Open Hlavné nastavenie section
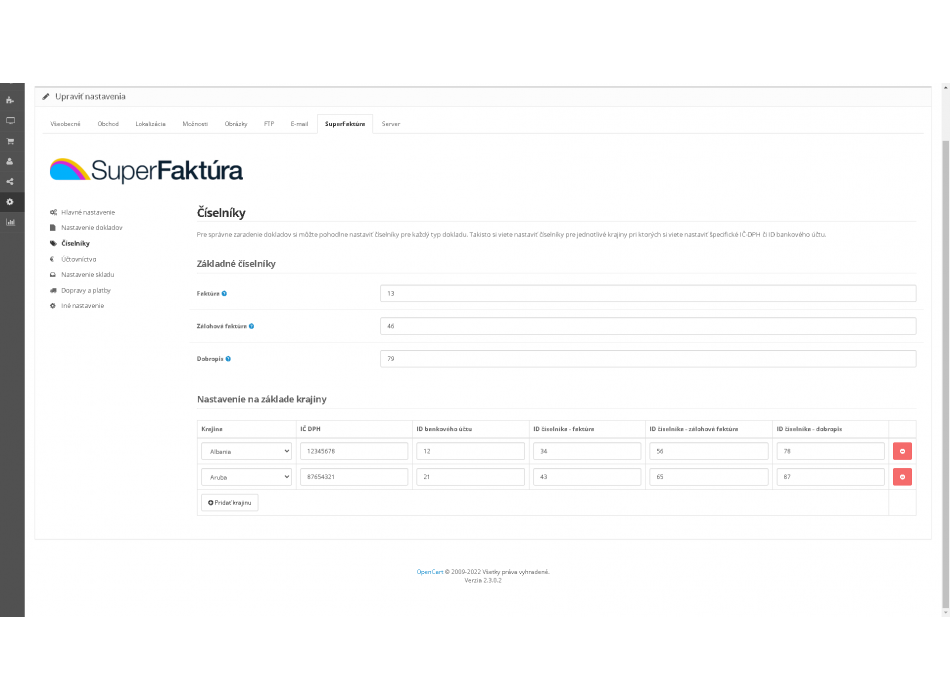950x700 pixels. click(x=82, y=212)
